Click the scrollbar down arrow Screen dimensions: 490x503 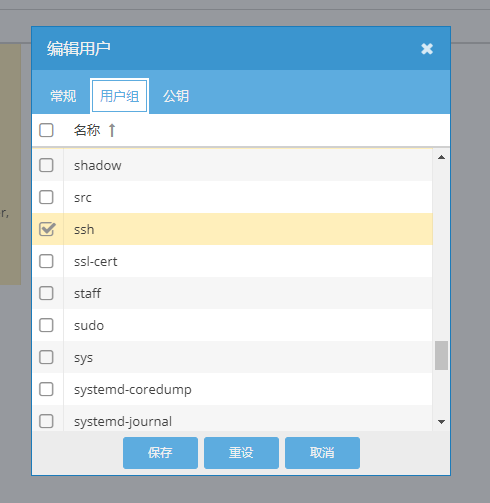(441, 422)
